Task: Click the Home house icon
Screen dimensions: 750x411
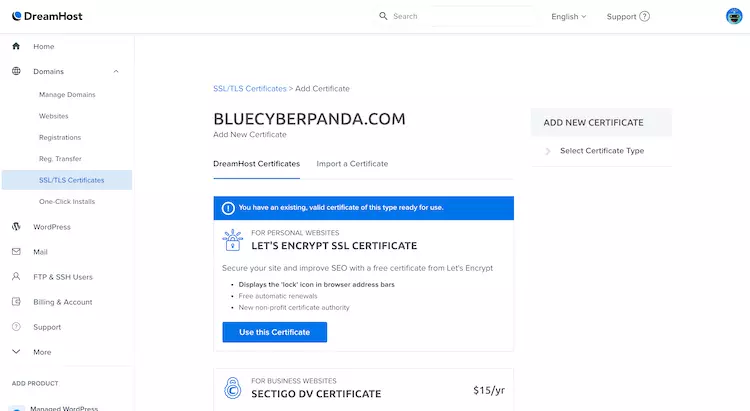Action: point(16,46)
